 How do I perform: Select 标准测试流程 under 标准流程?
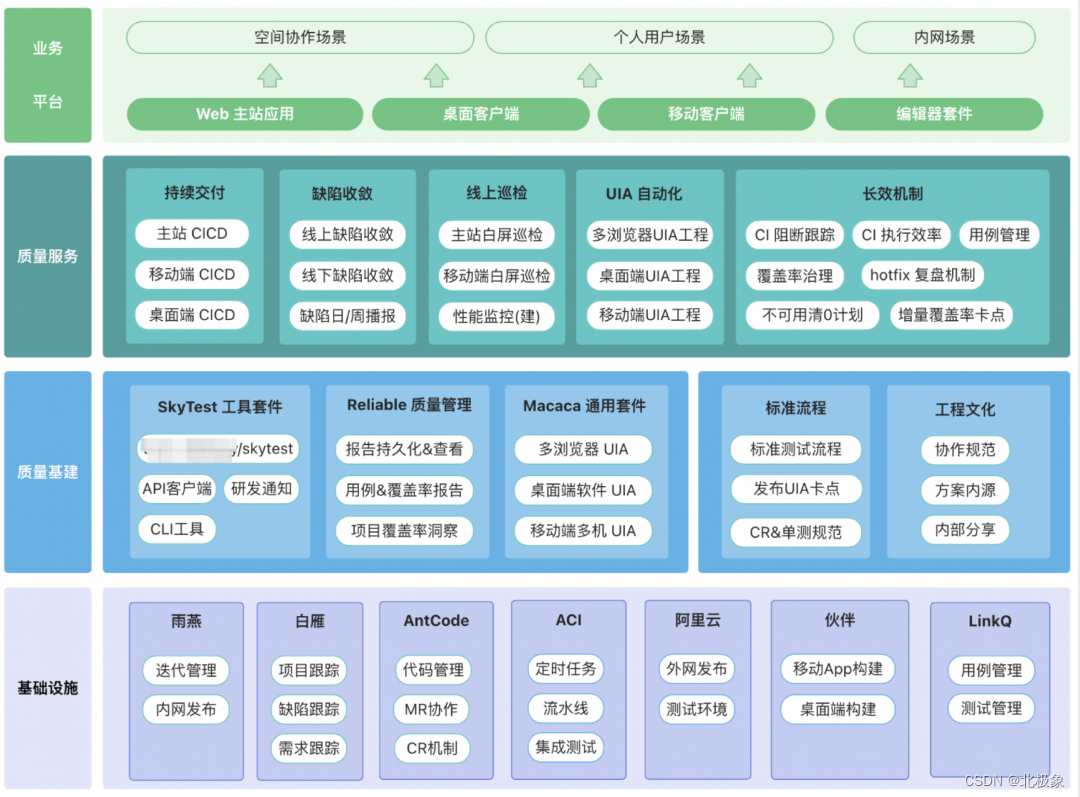coord(795,449)
